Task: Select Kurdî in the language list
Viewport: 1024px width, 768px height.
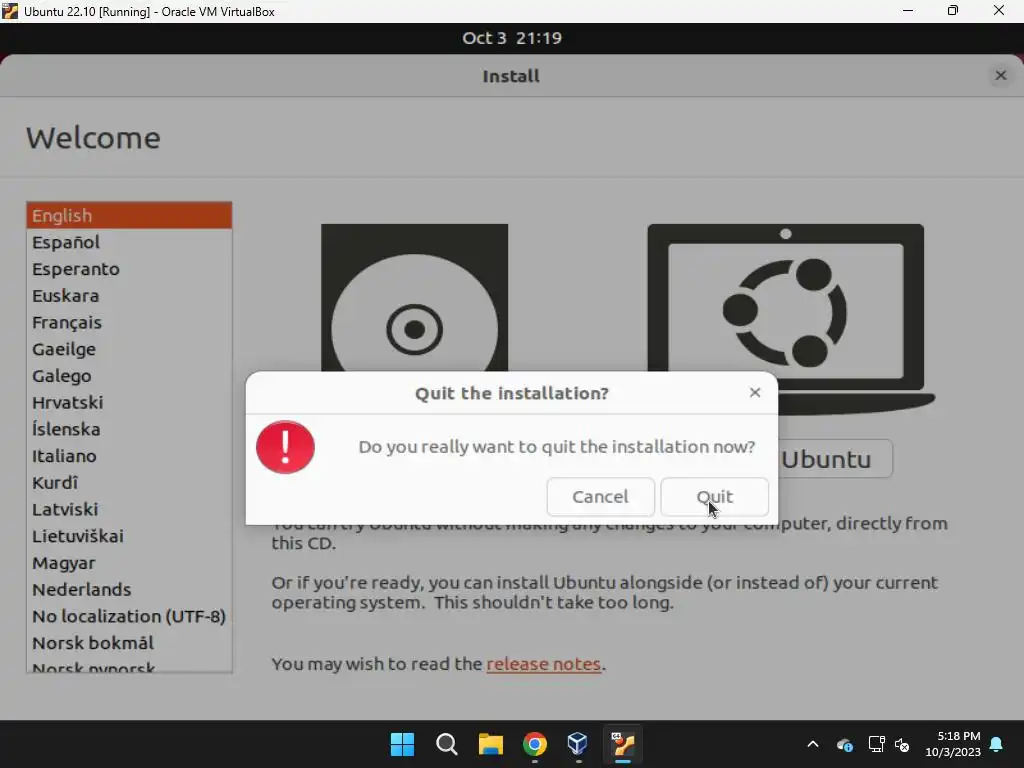Action: pos(129,483)
